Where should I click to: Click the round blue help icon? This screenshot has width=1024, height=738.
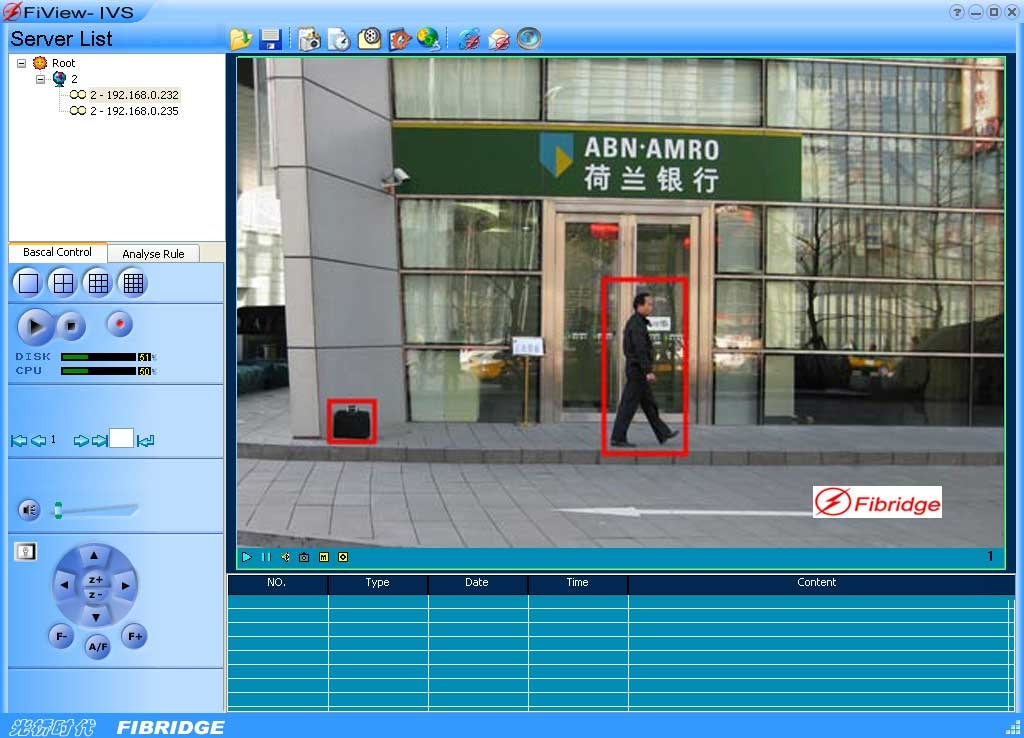pyautogui.click(x=529, y=39)
